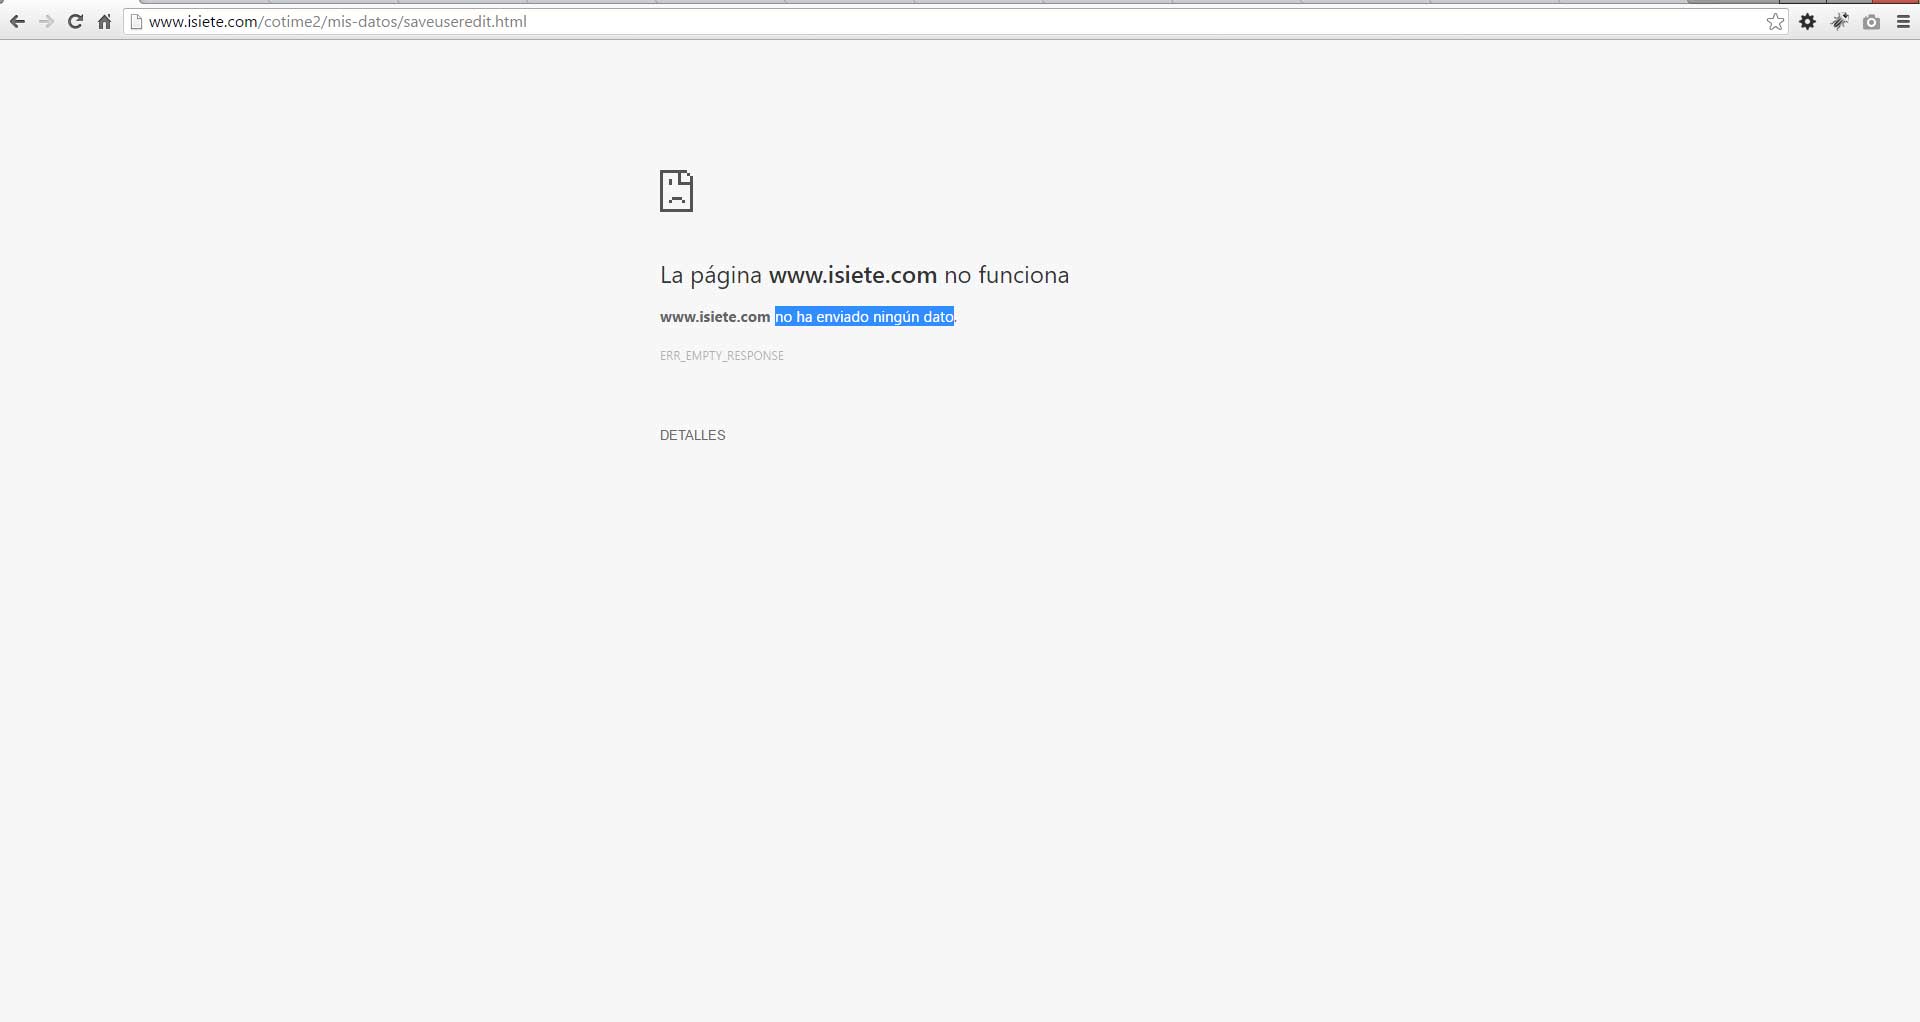Click the page info icon before the URL
1920x1022 pixels.
137,22
